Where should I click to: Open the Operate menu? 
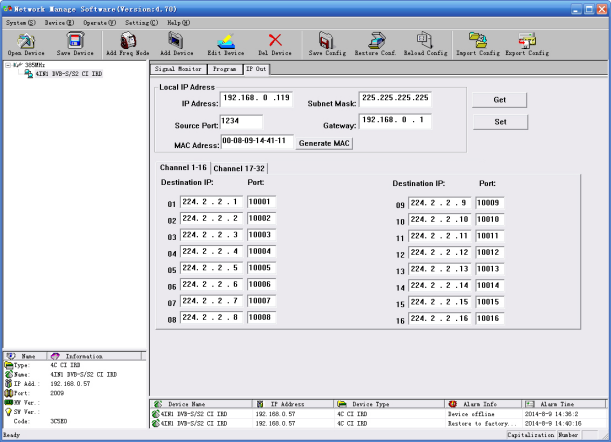click(96, 21)
